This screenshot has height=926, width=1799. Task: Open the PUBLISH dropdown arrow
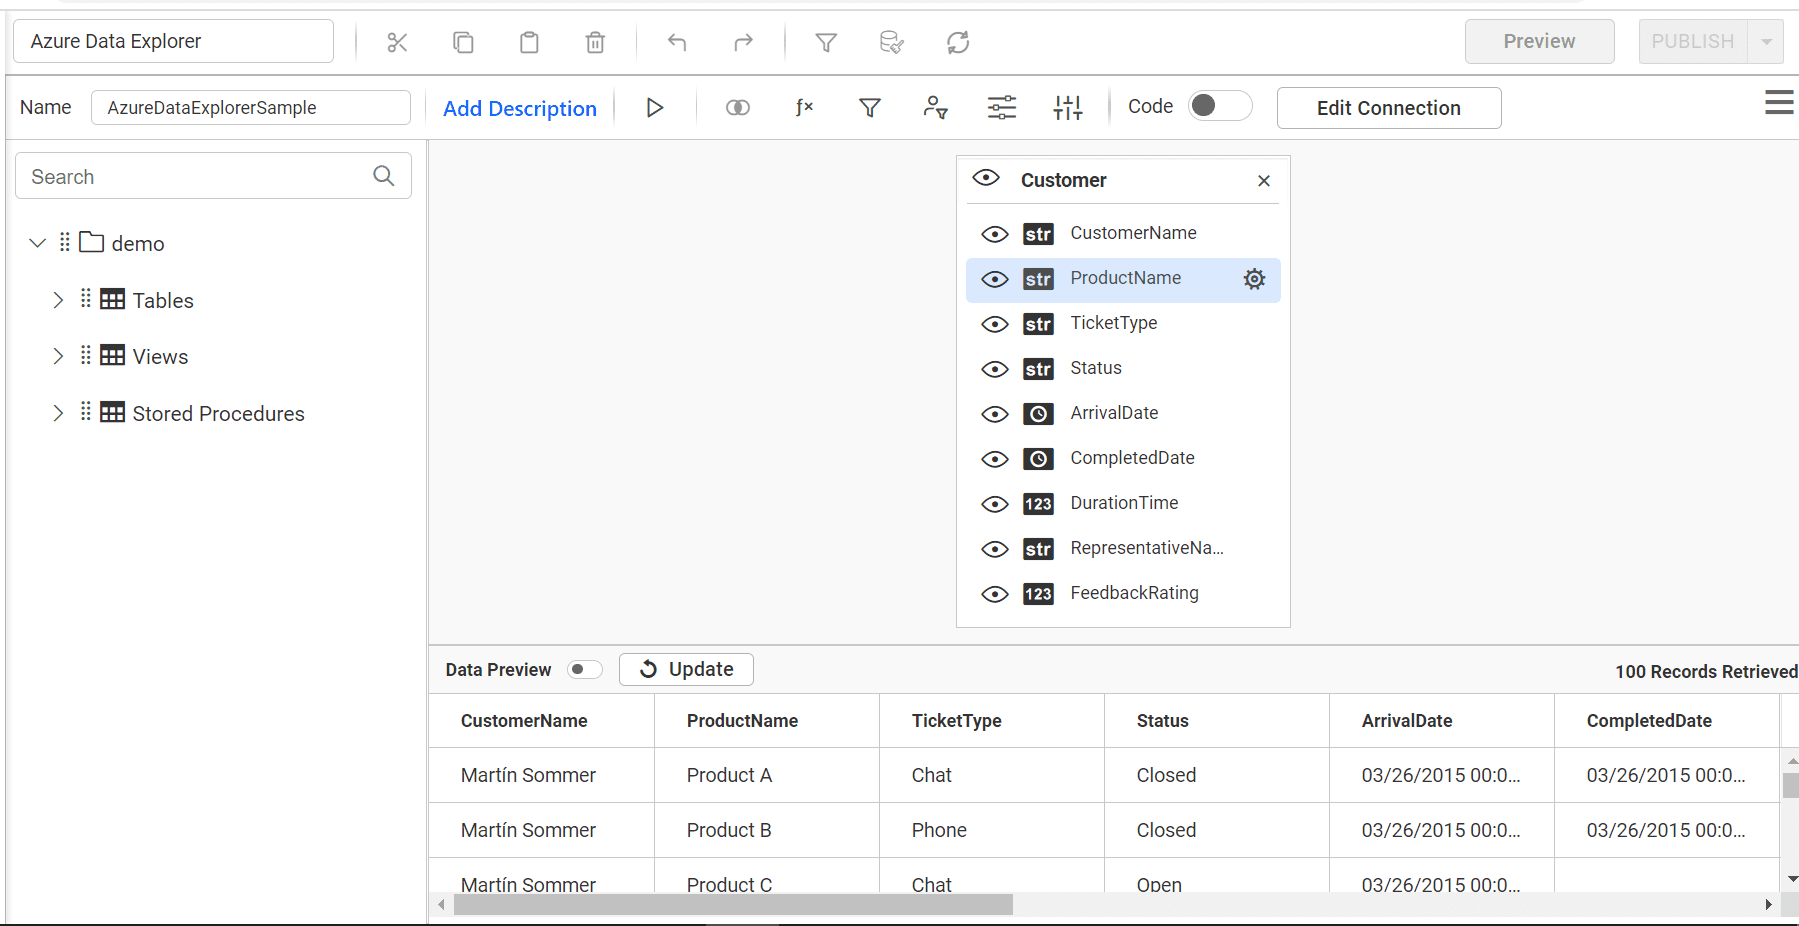point(1766,42)
